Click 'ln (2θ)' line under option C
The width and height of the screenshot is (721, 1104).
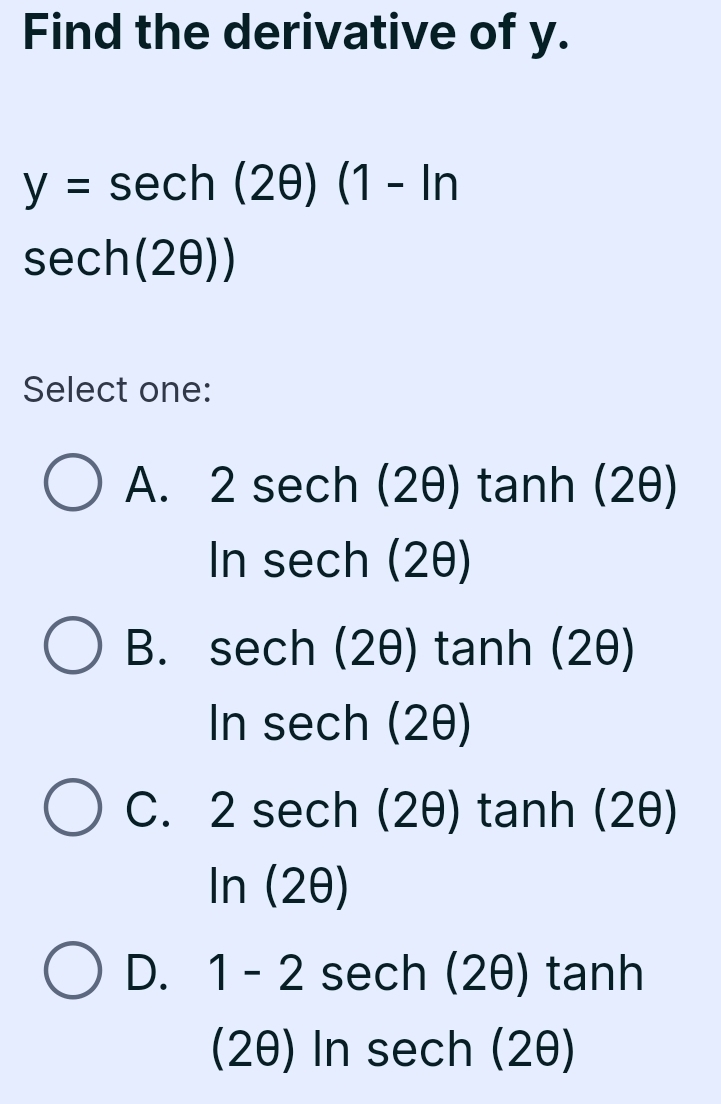click(x=279, y=886)
